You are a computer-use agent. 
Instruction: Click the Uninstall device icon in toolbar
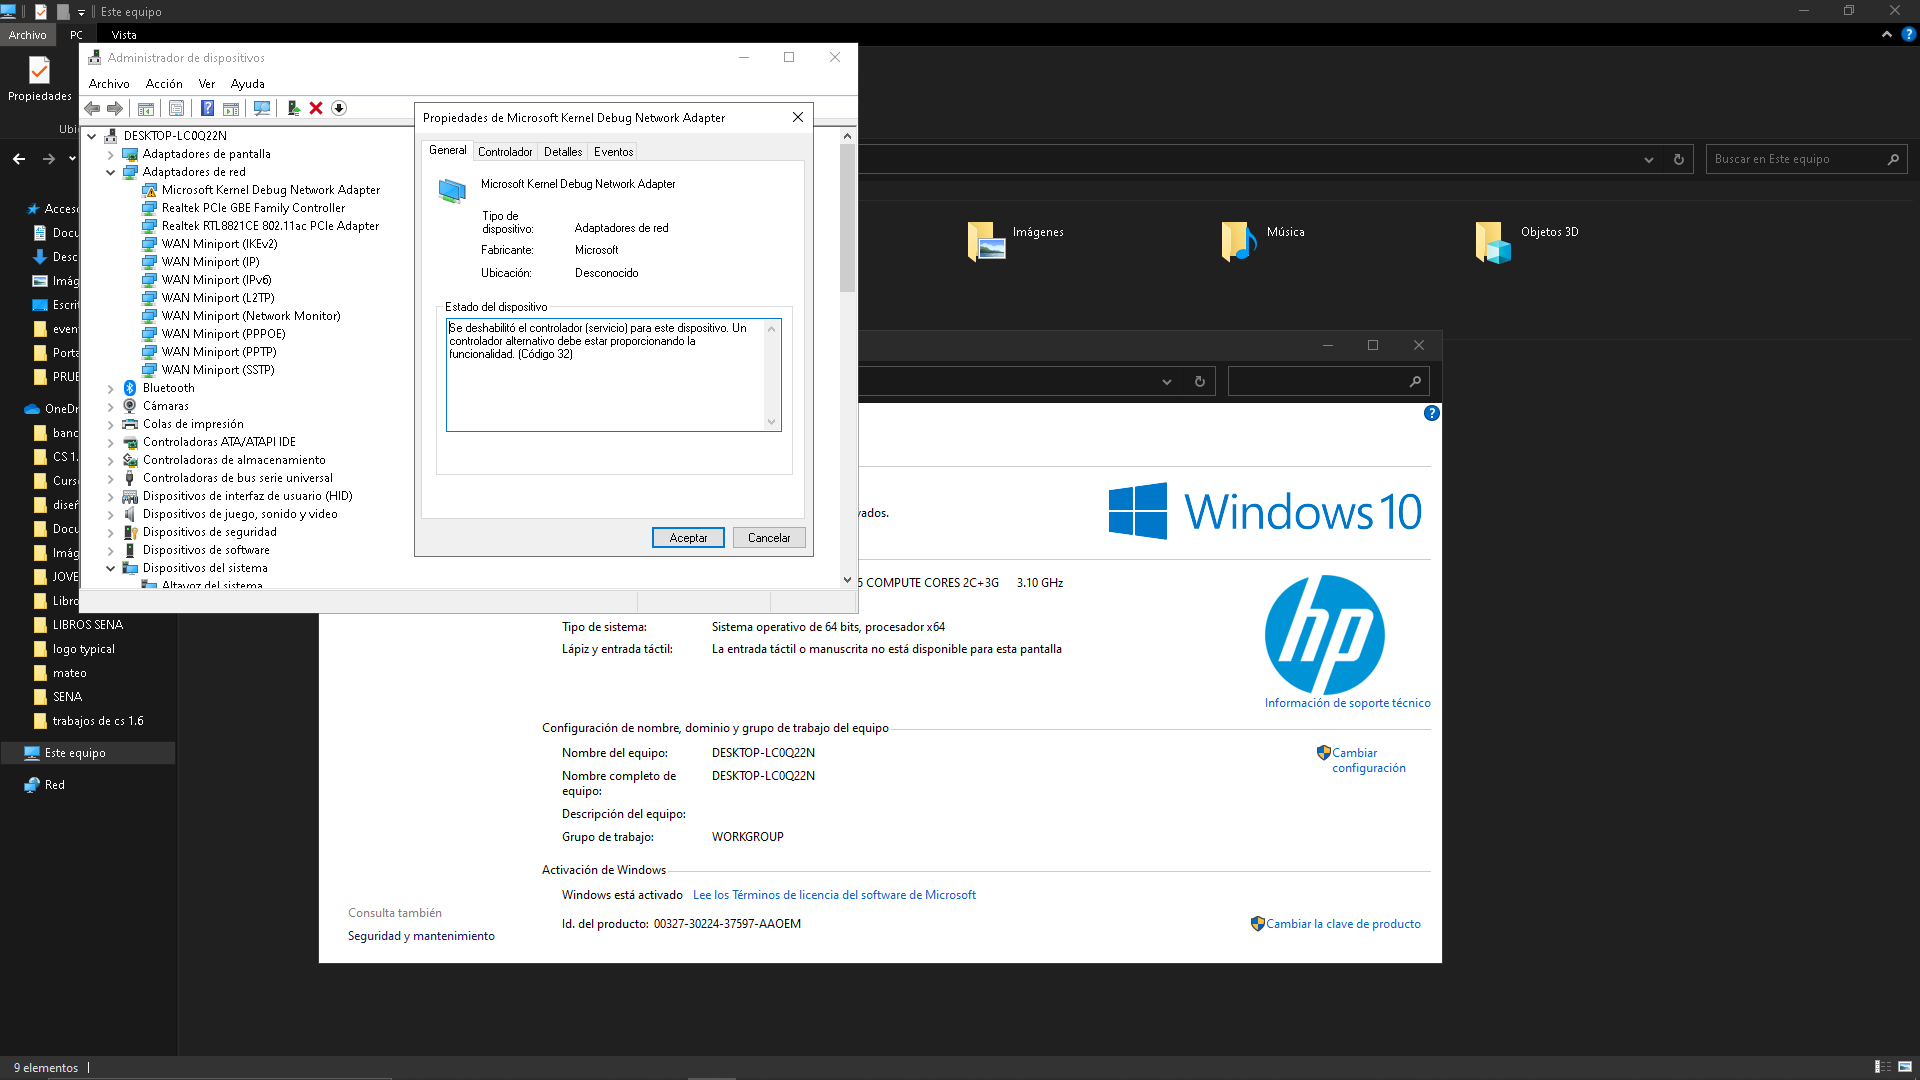pyautogui.click(x=316, y=107)
